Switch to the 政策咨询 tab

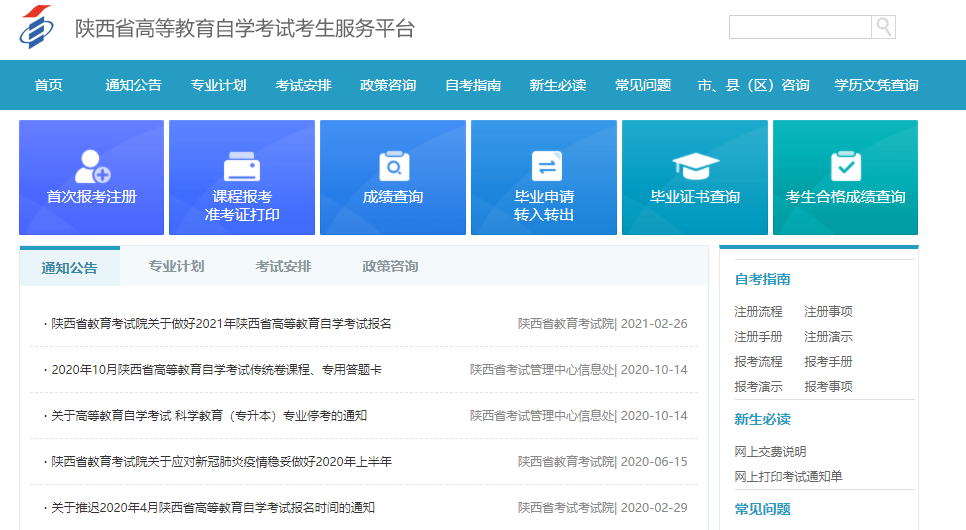tap(390, 266)
